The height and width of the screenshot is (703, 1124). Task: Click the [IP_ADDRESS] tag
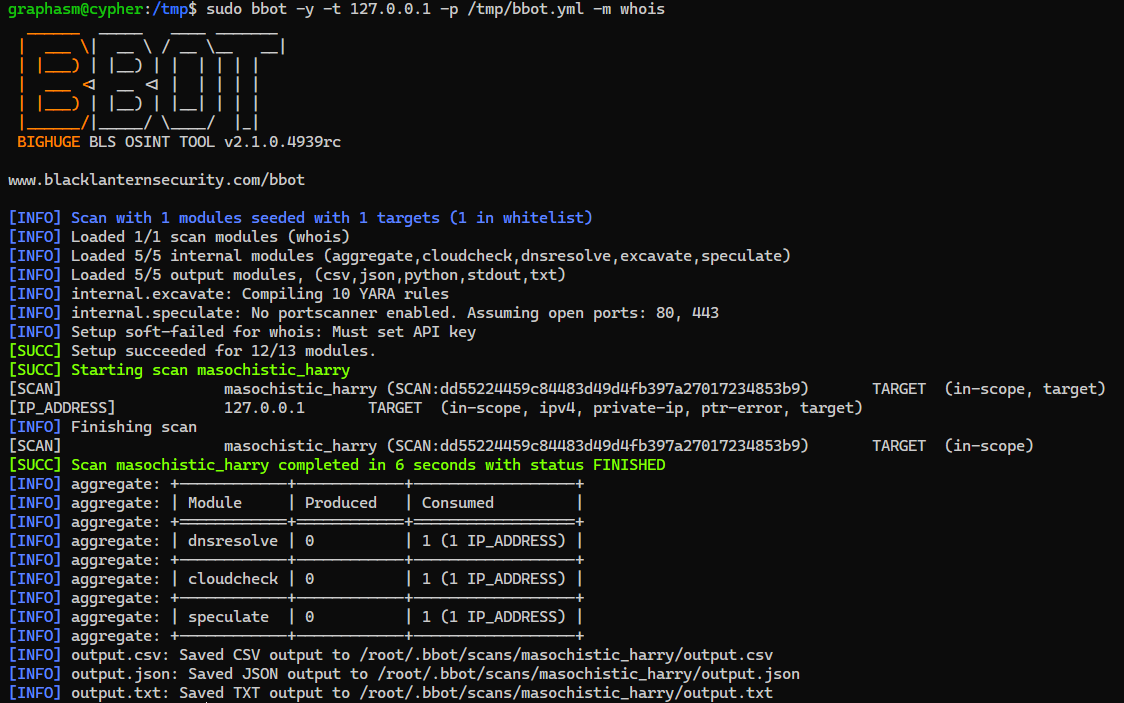[x=62, y=408]
